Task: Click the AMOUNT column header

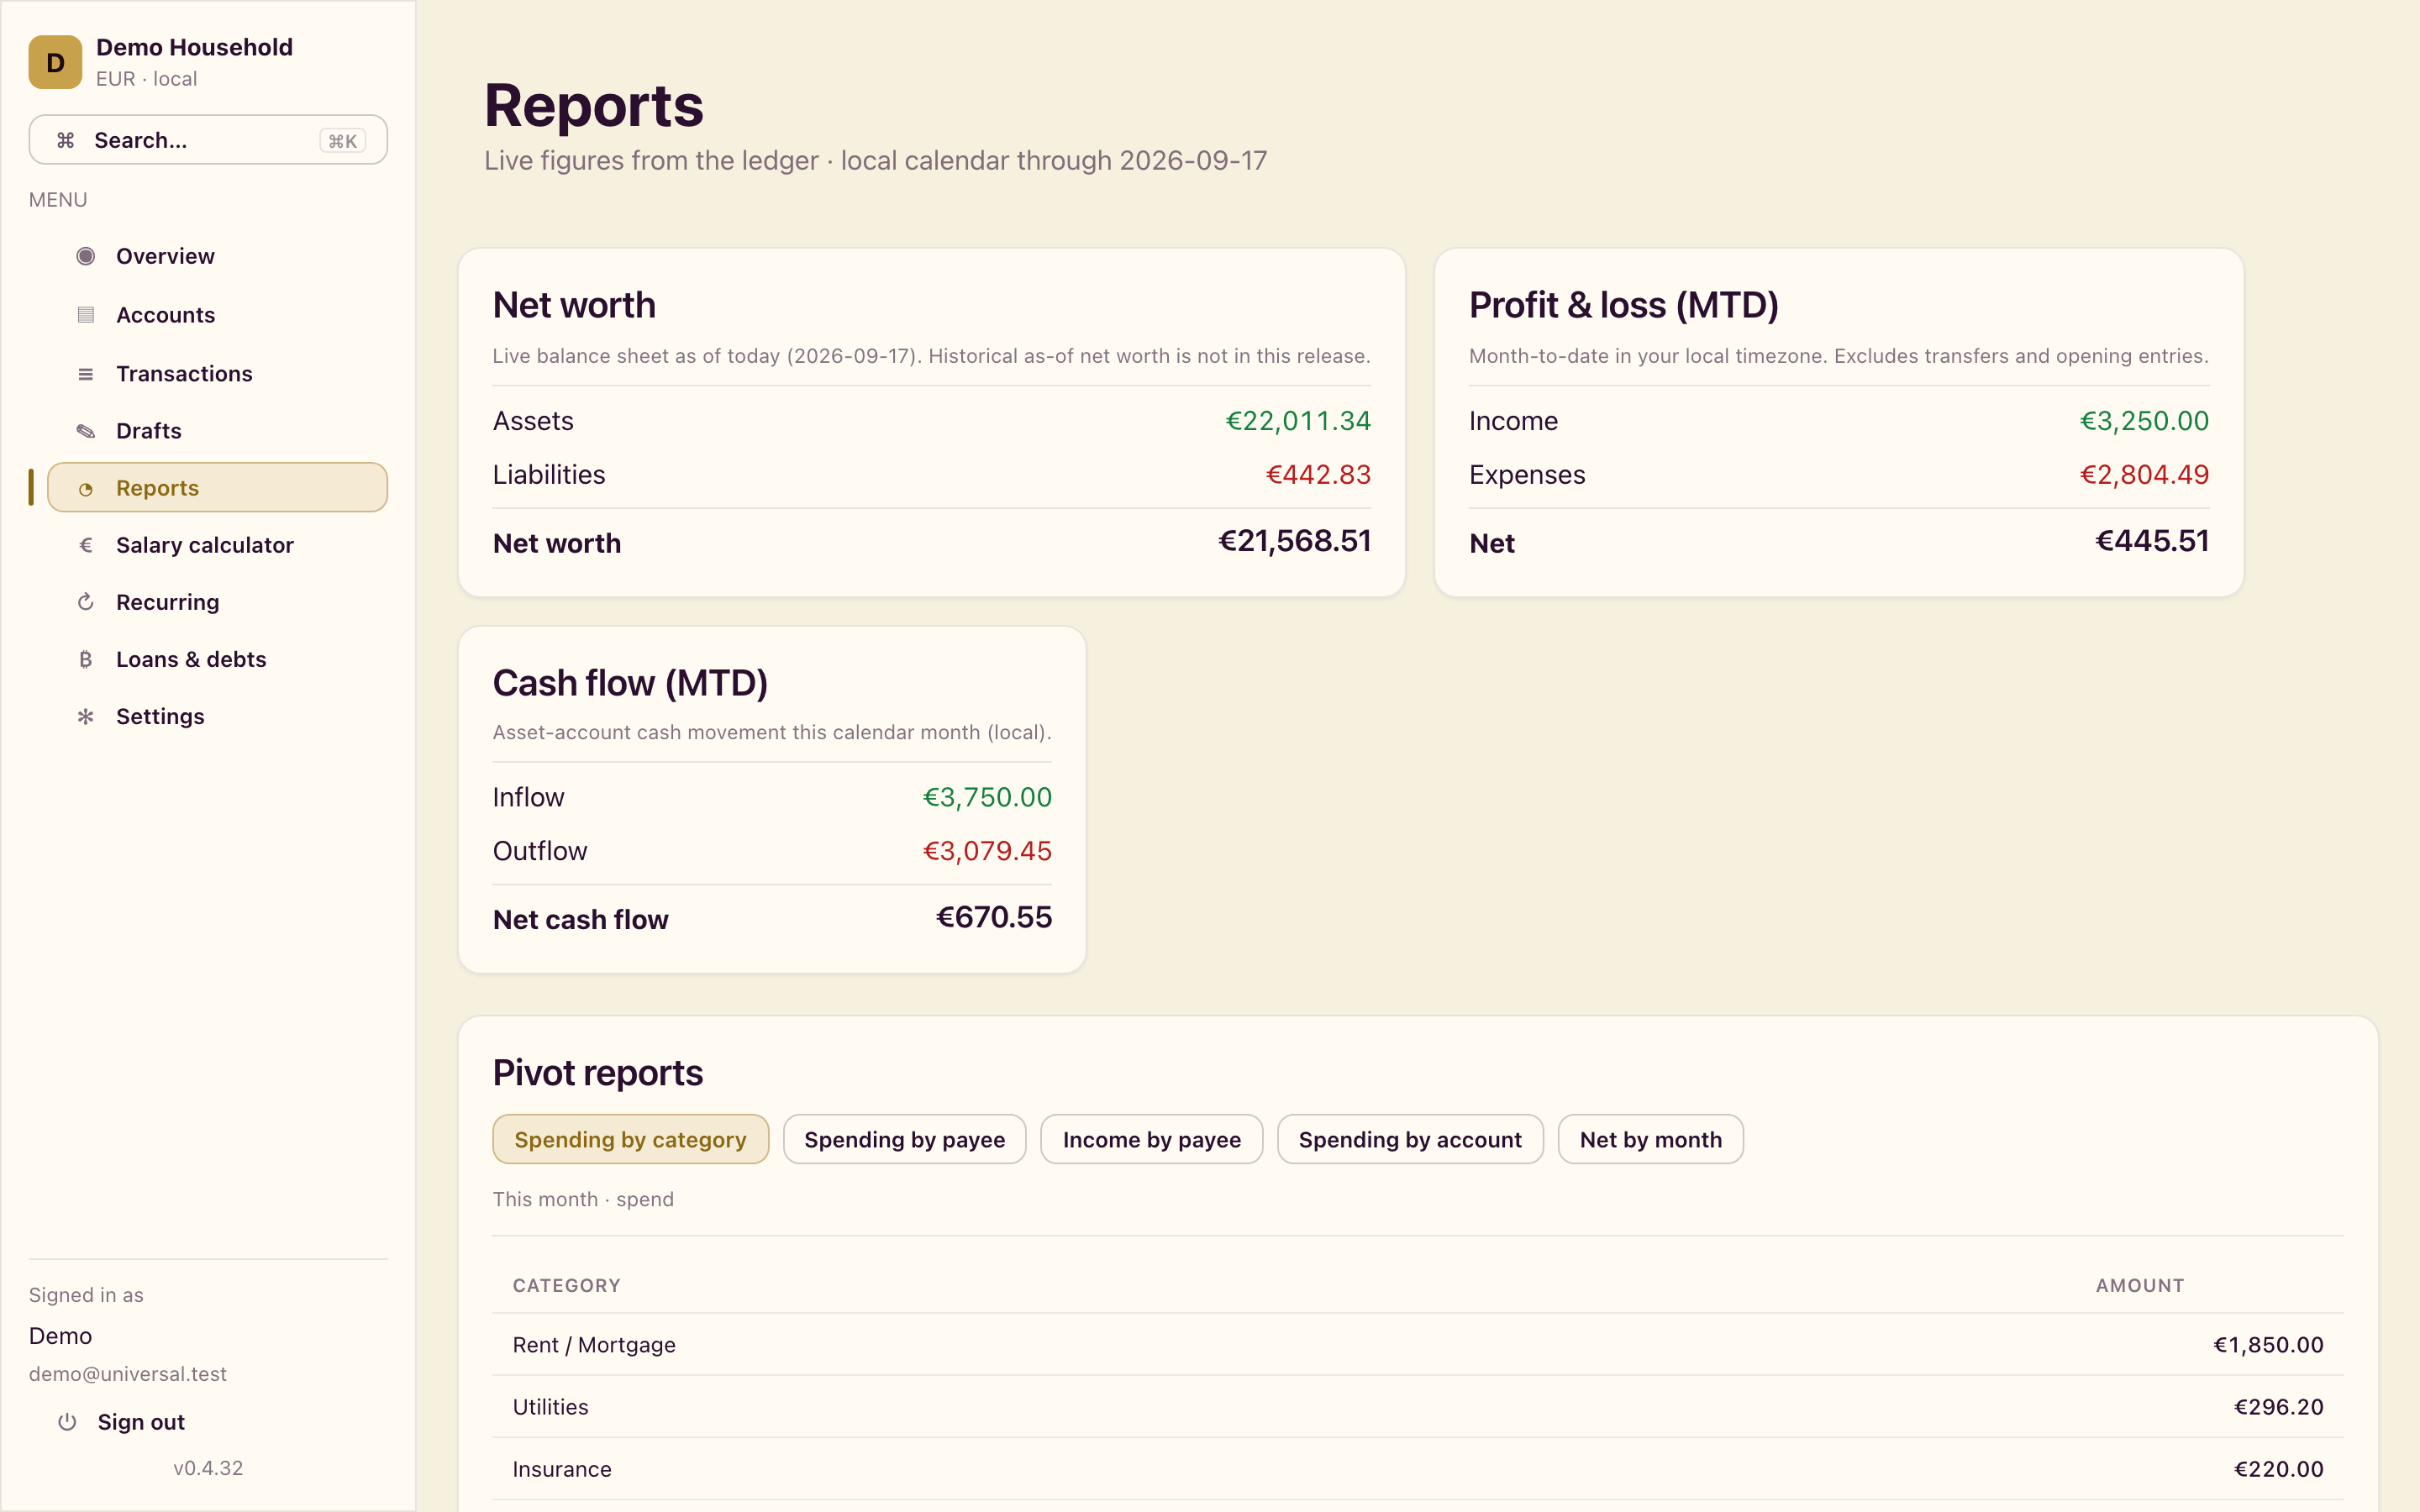Action: (x=2139, y=1285)
